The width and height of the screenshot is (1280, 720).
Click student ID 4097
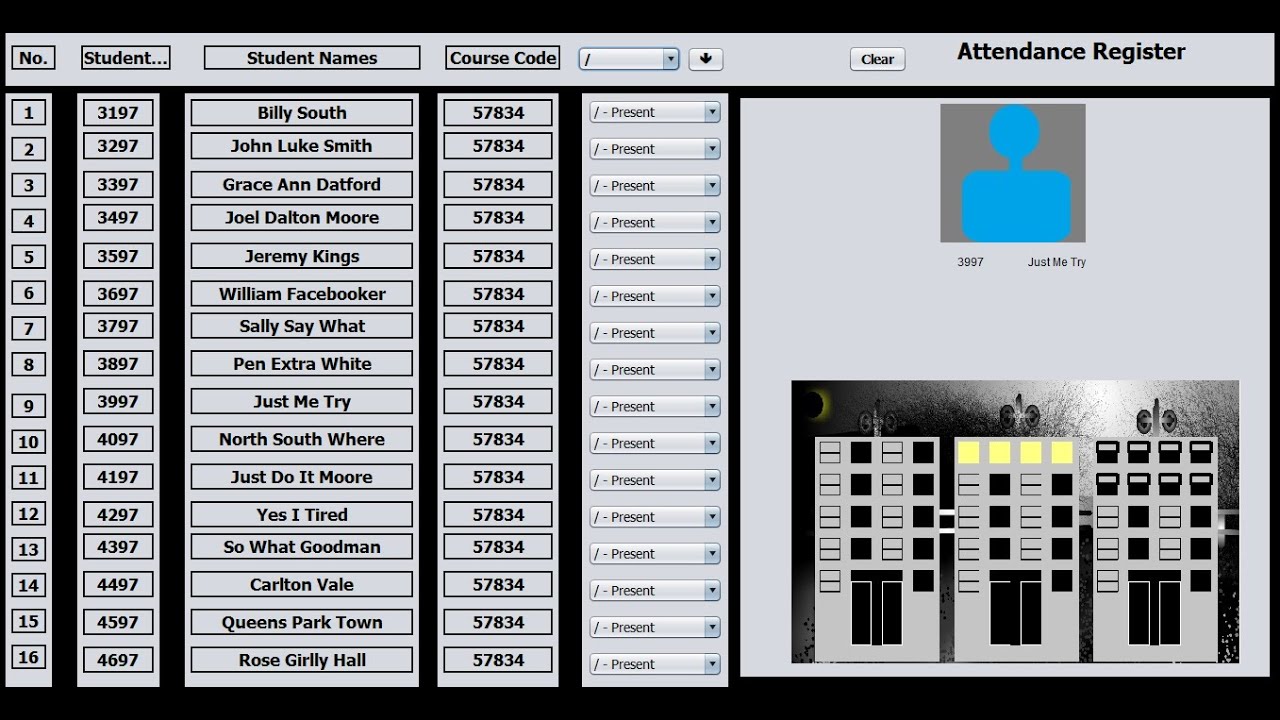pyautogui.click(x=117, y=439)
